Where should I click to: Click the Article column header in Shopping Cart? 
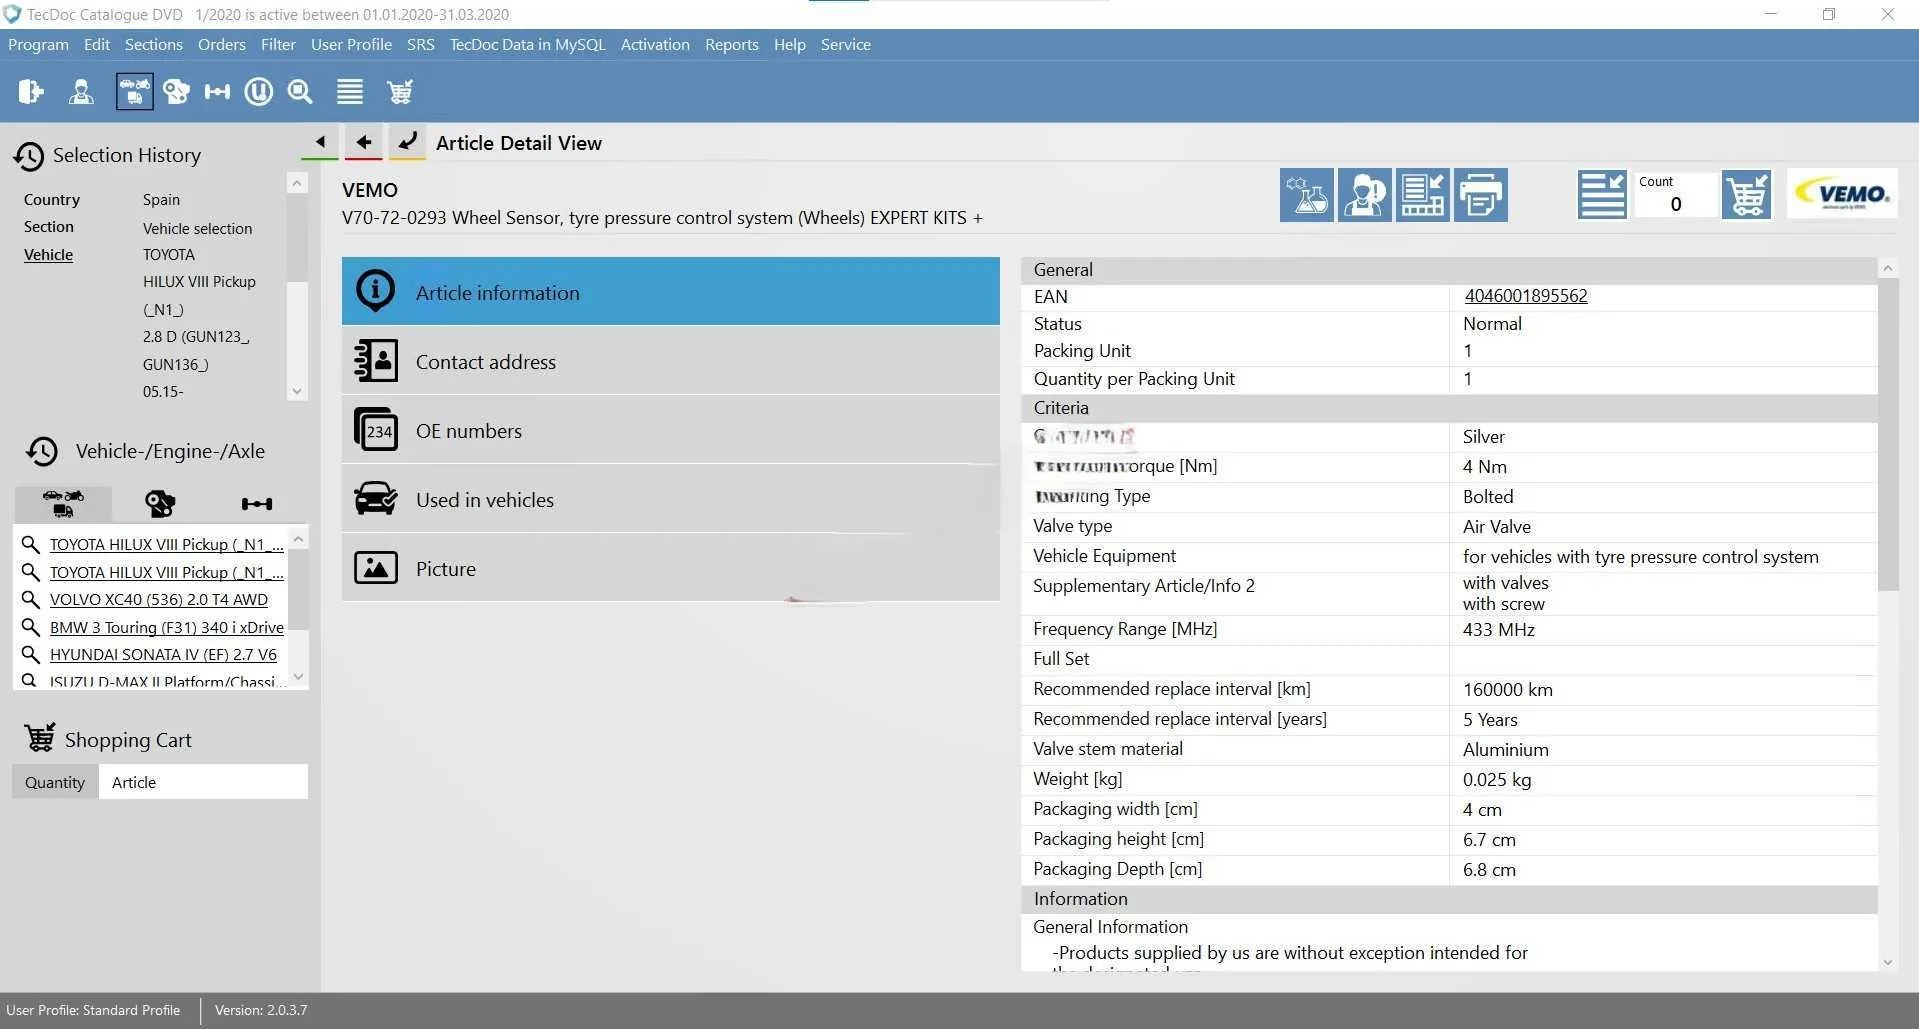(x=203, y=782)
